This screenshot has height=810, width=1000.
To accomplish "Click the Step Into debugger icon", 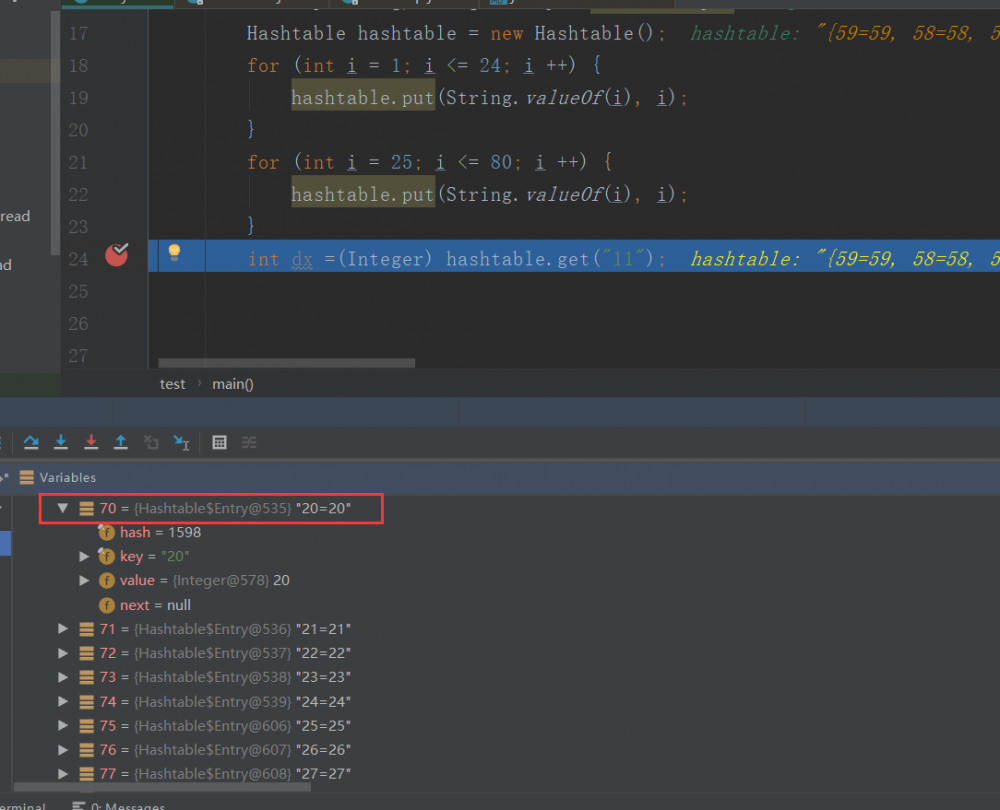I will click(61, 442).
